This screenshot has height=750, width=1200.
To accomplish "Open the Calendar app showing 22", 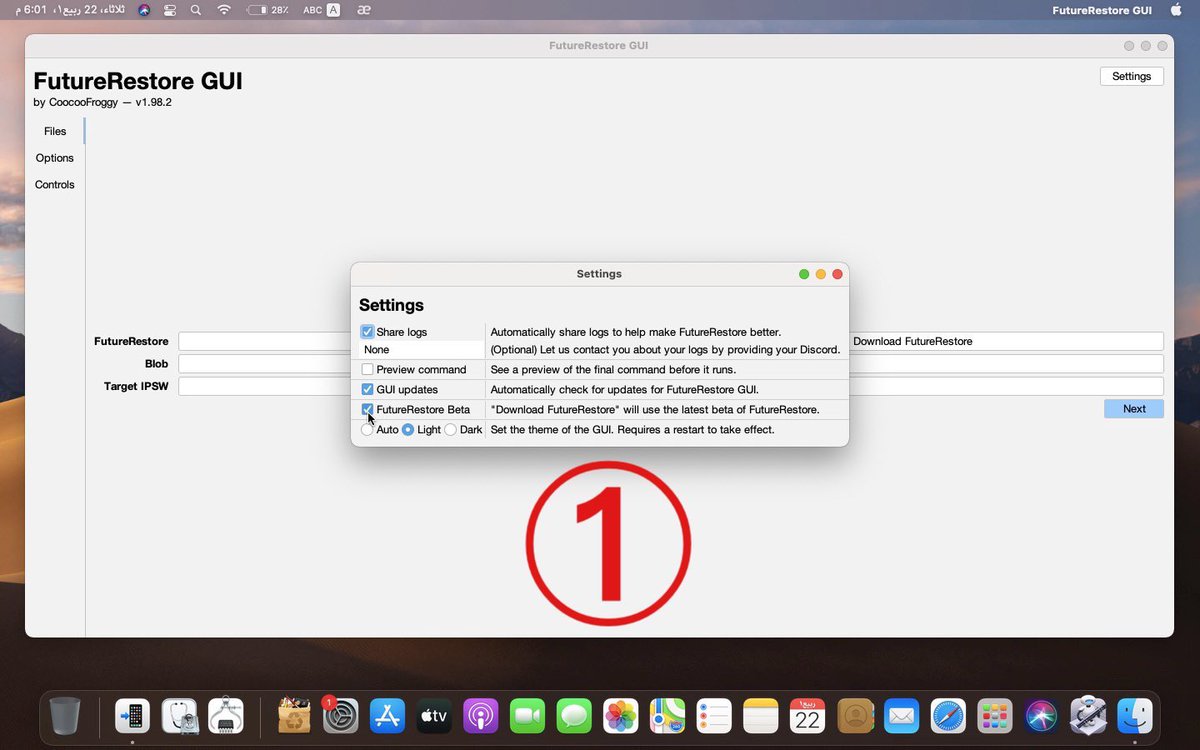I will tap(808, 716).
